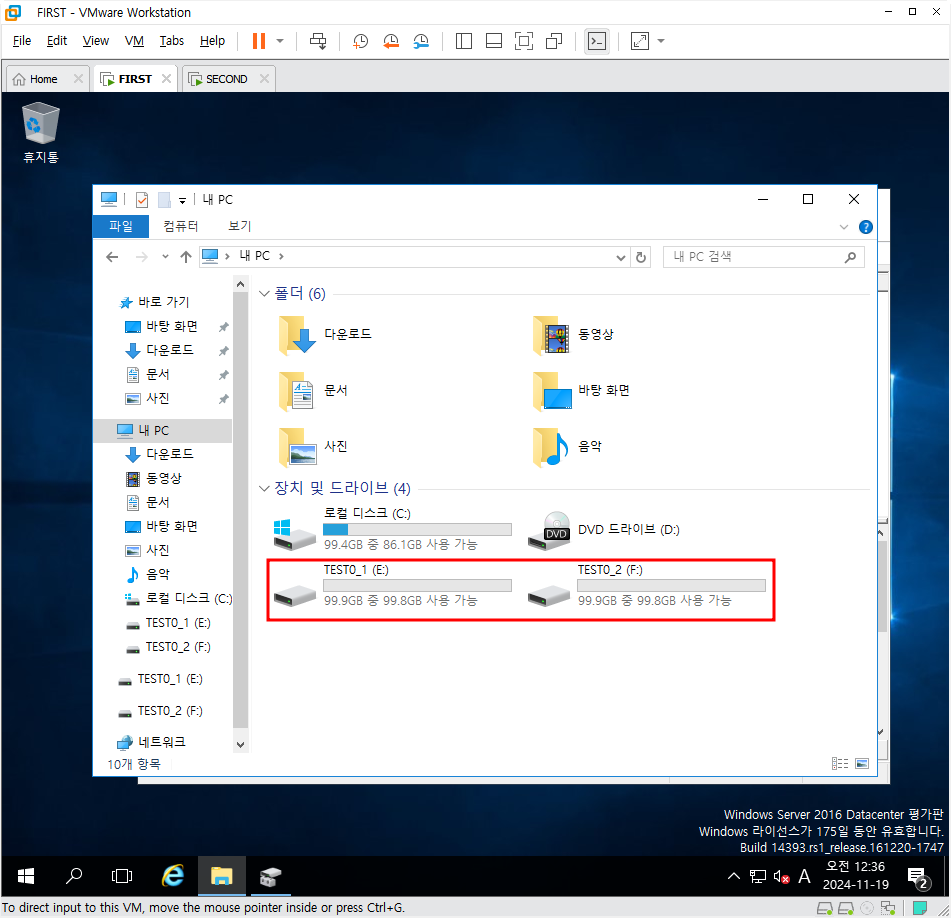The height and width of the screenshot is (918, 951).
Task: Select the 음악 folder in main pane
Action: pyautogui.click(x=568, y=447)
